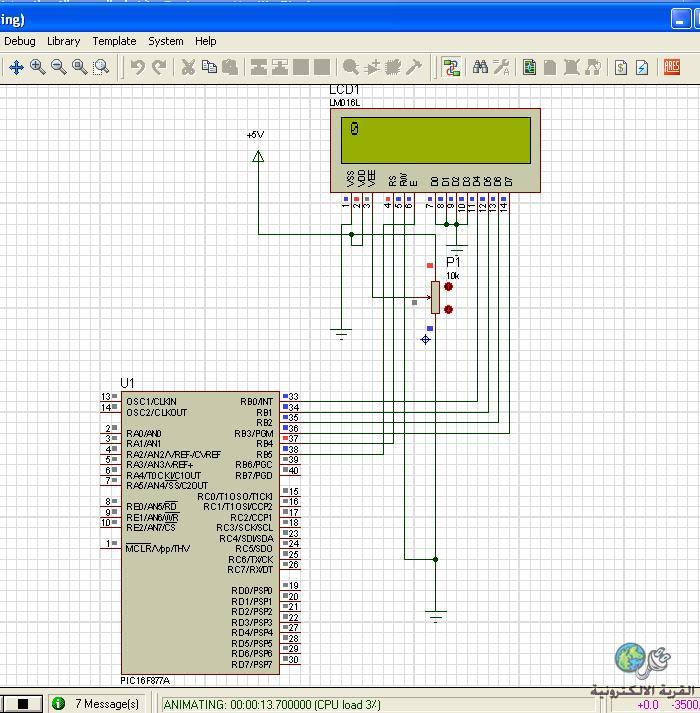
Task: Click the RD7/PSP7 pin label
Action: tap(252, 664)
